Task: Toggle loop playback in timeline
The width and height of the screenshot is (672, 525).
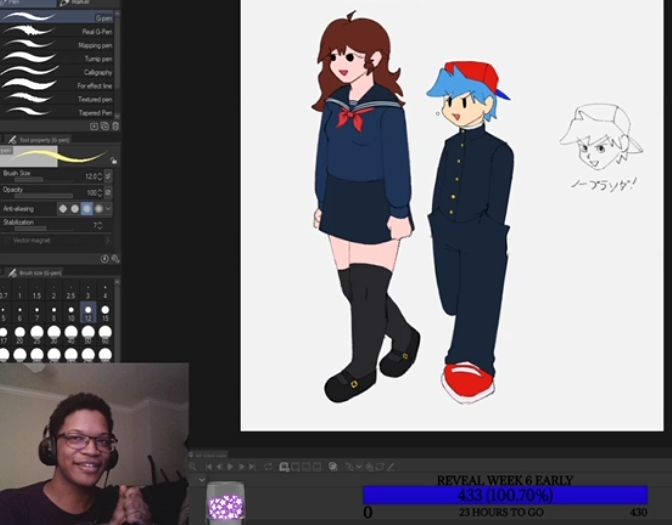Action: 268,467
